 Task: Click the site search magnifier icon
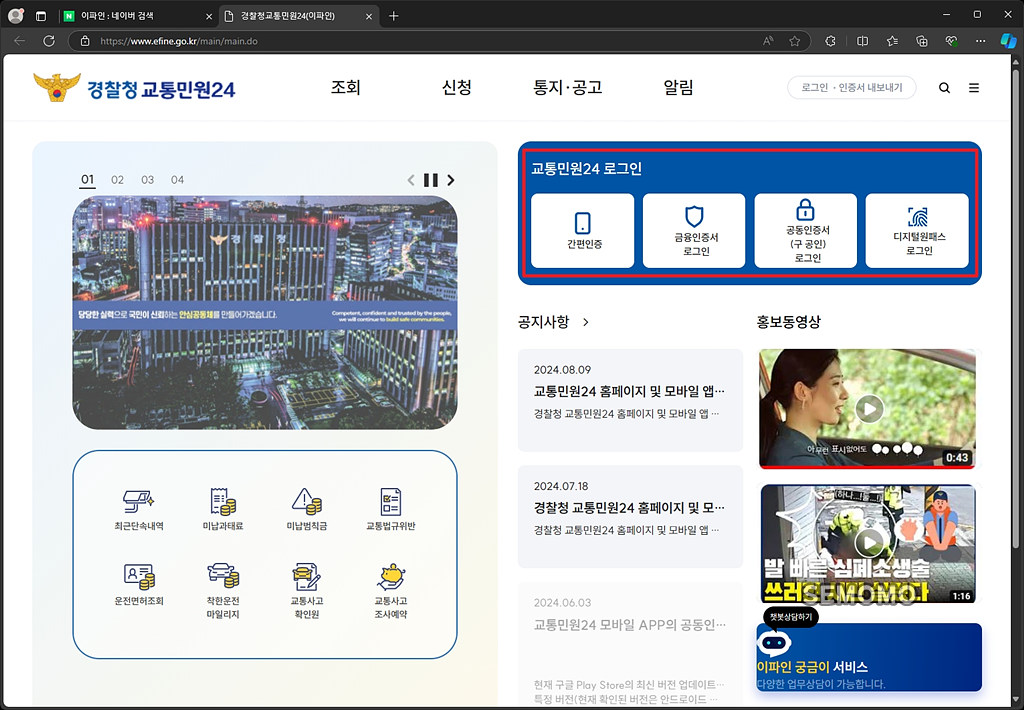pos(944,88)
